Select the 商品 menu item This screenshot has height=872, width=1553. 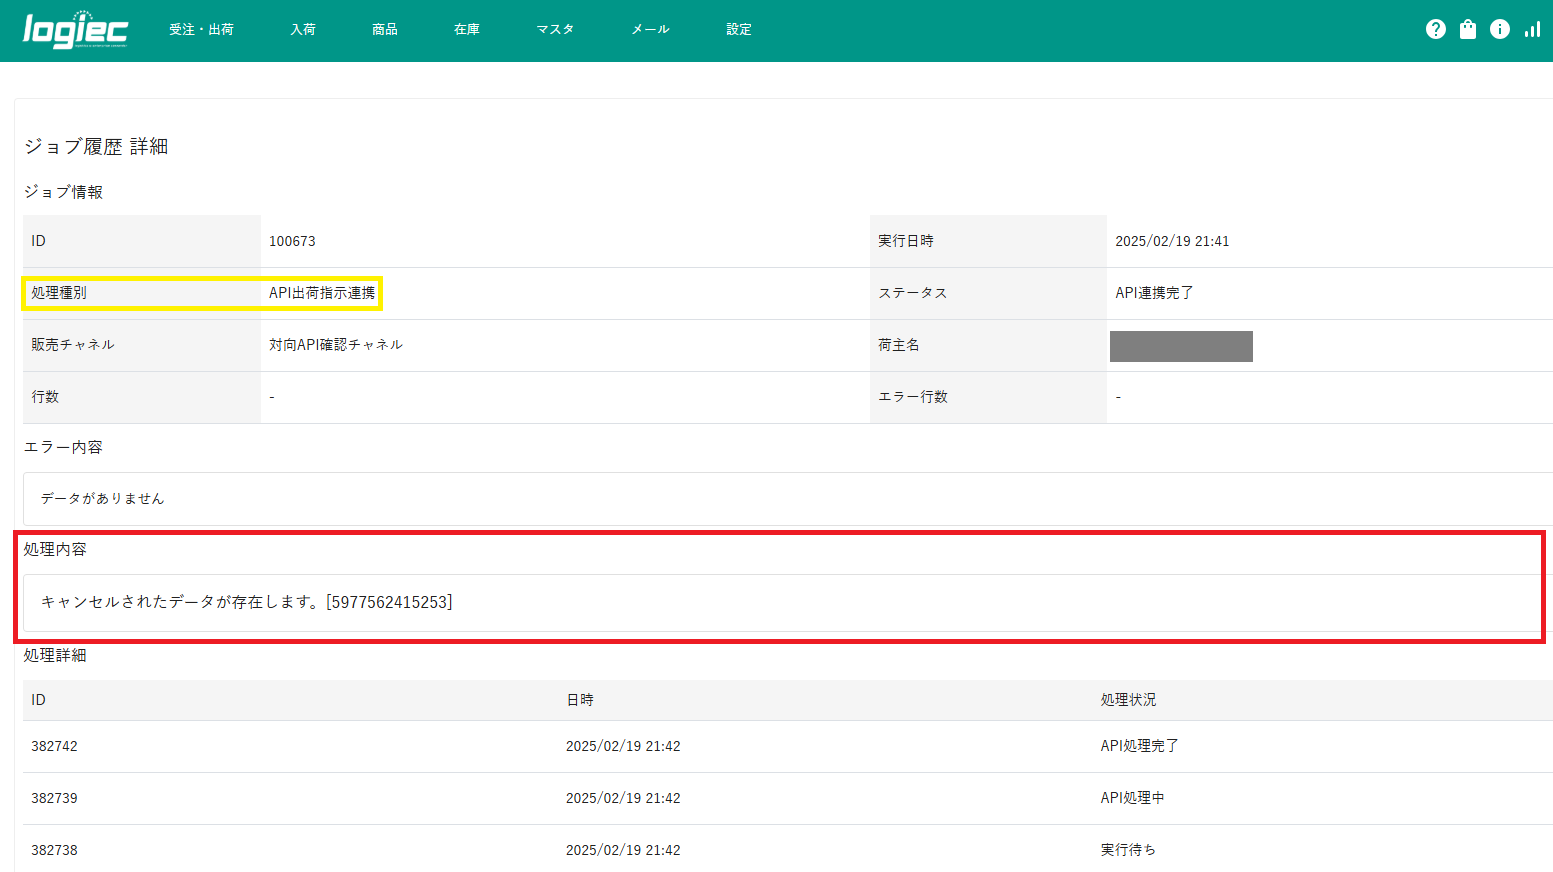pos(384,30)
